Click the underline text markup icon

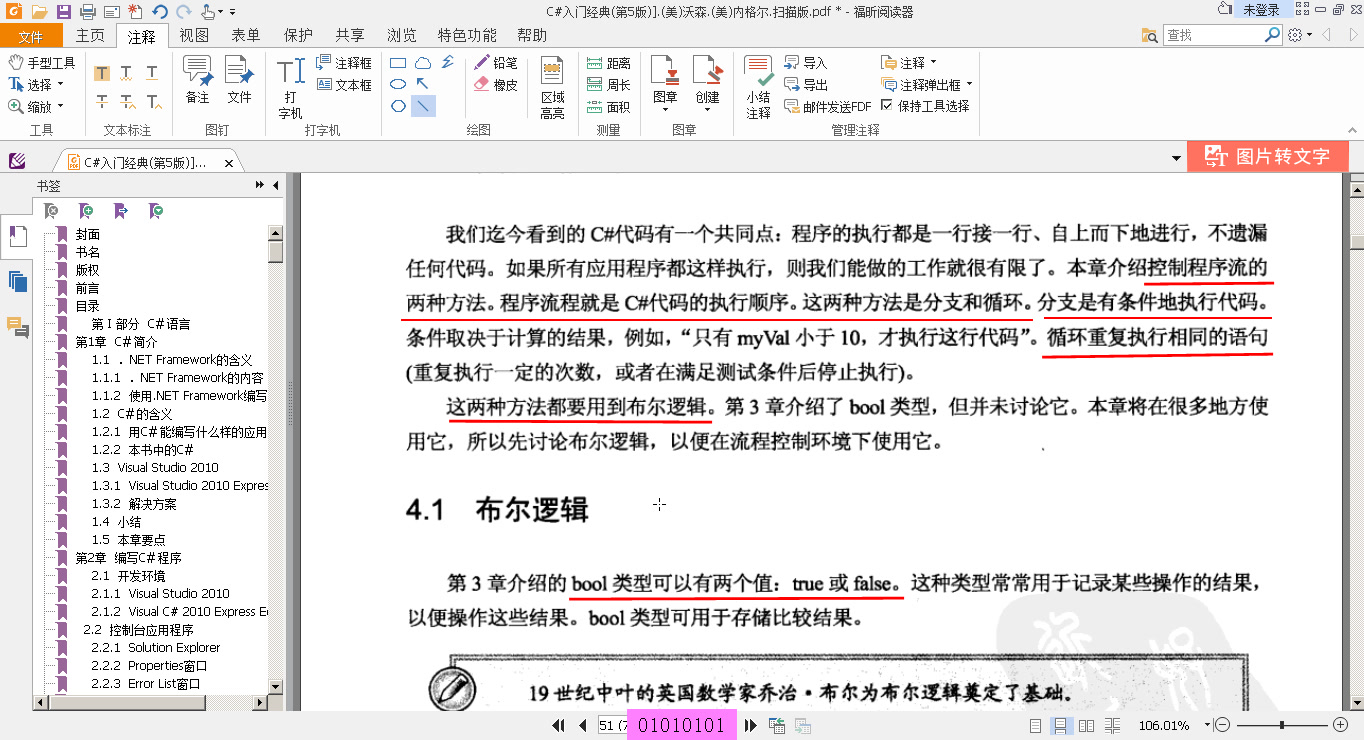coord(152,73)
